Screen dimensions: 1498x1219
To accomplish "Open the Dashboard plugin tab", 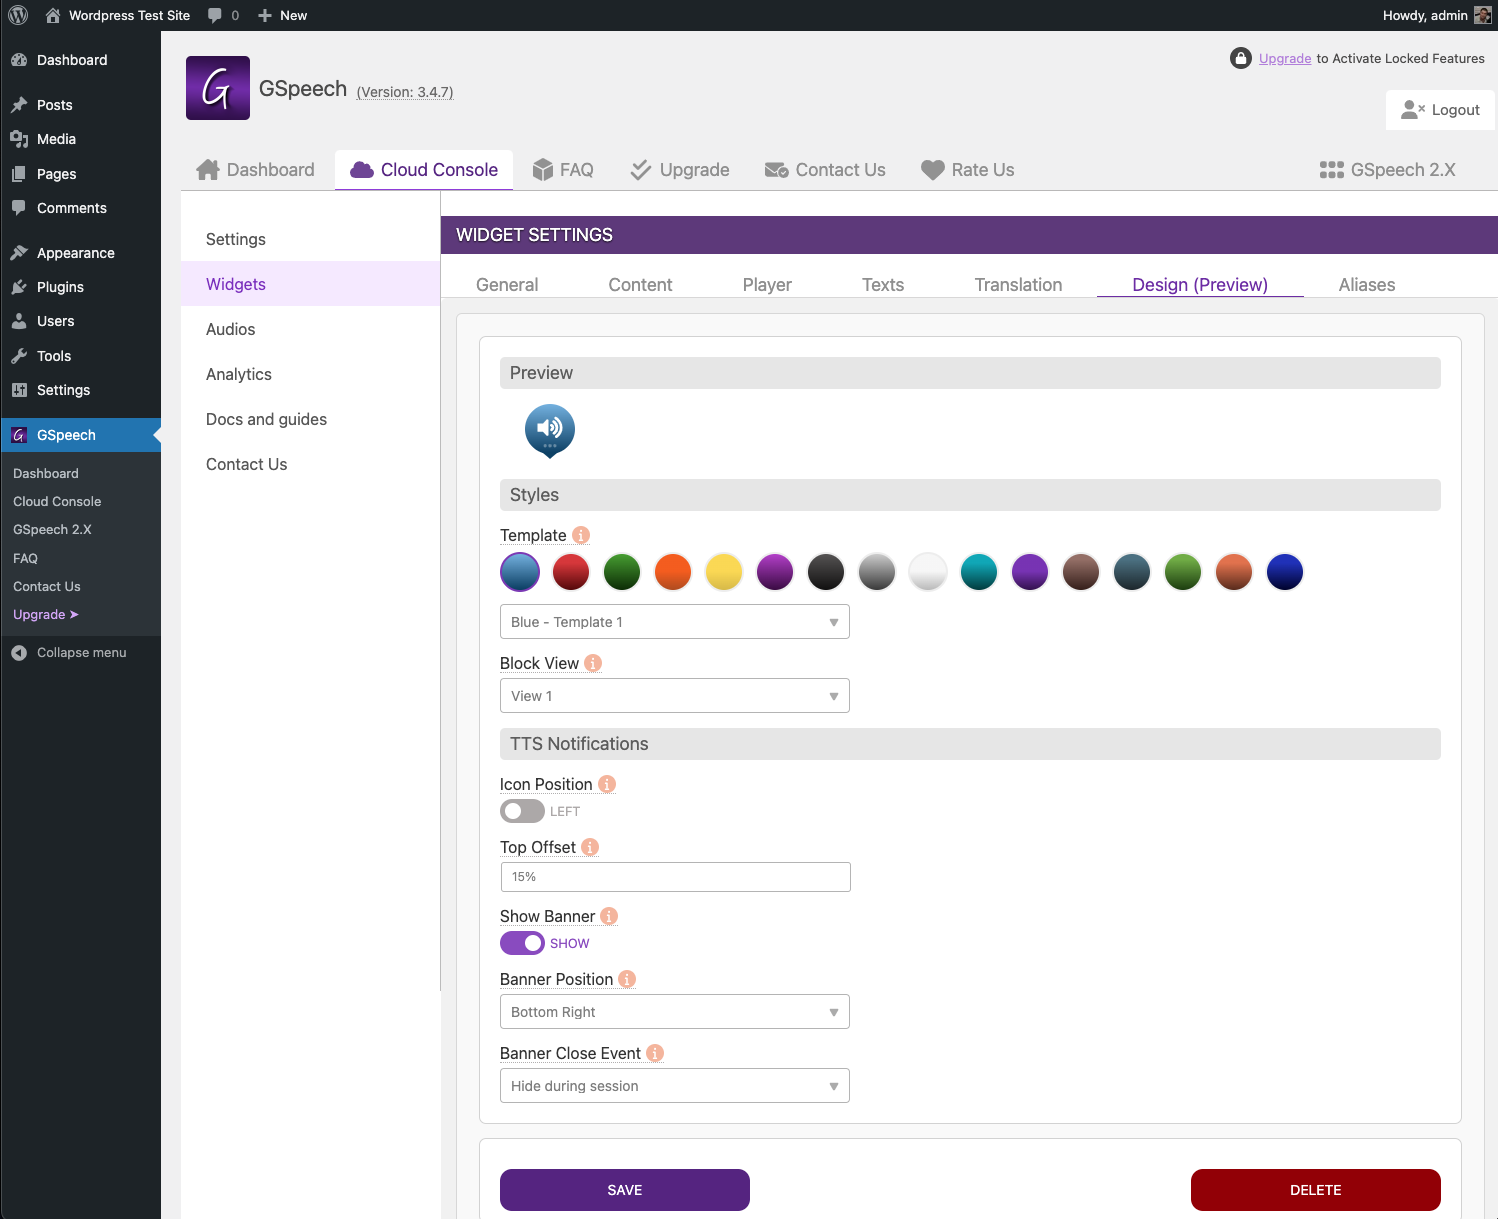I will click(x=256, y=170).
